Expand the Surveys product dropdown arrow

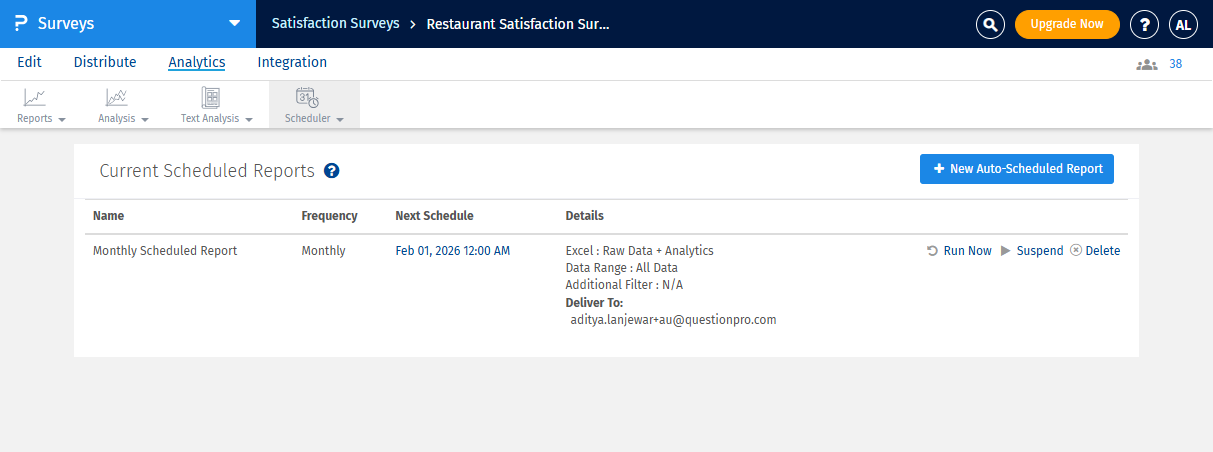(x=234, y=23)
